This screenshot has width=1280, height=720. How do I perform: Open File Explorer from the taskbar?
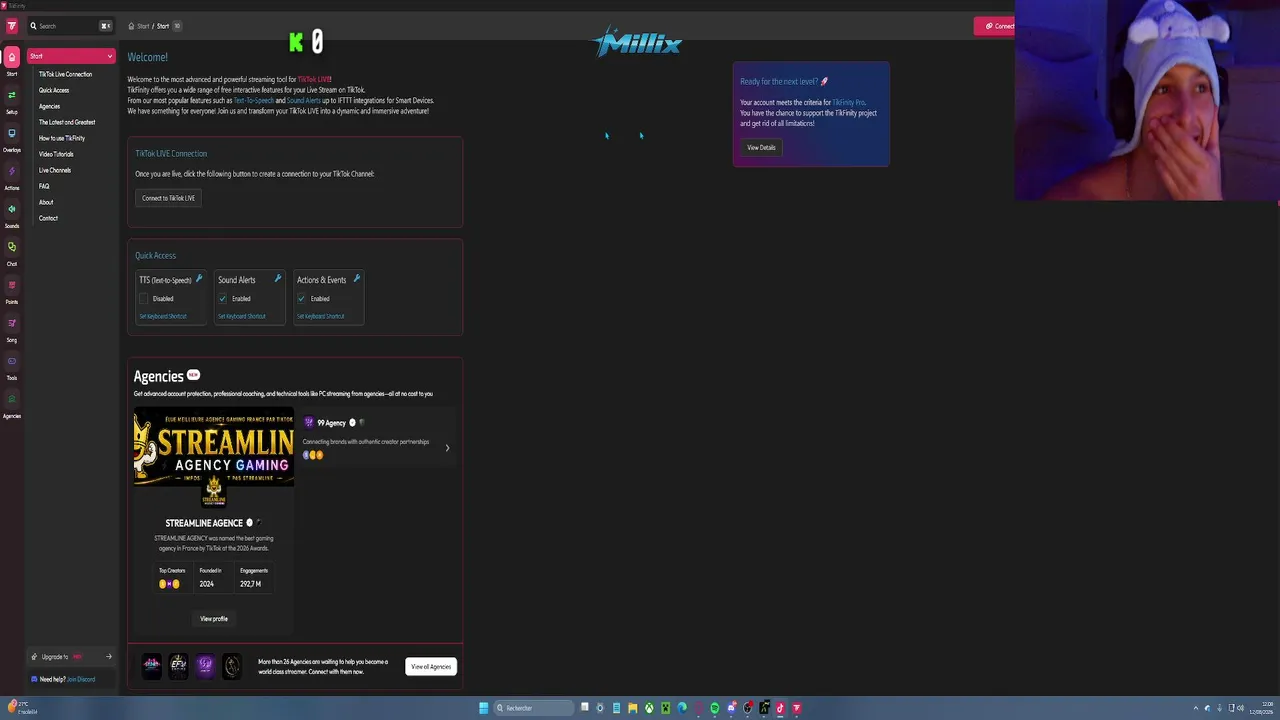(632, 708)
